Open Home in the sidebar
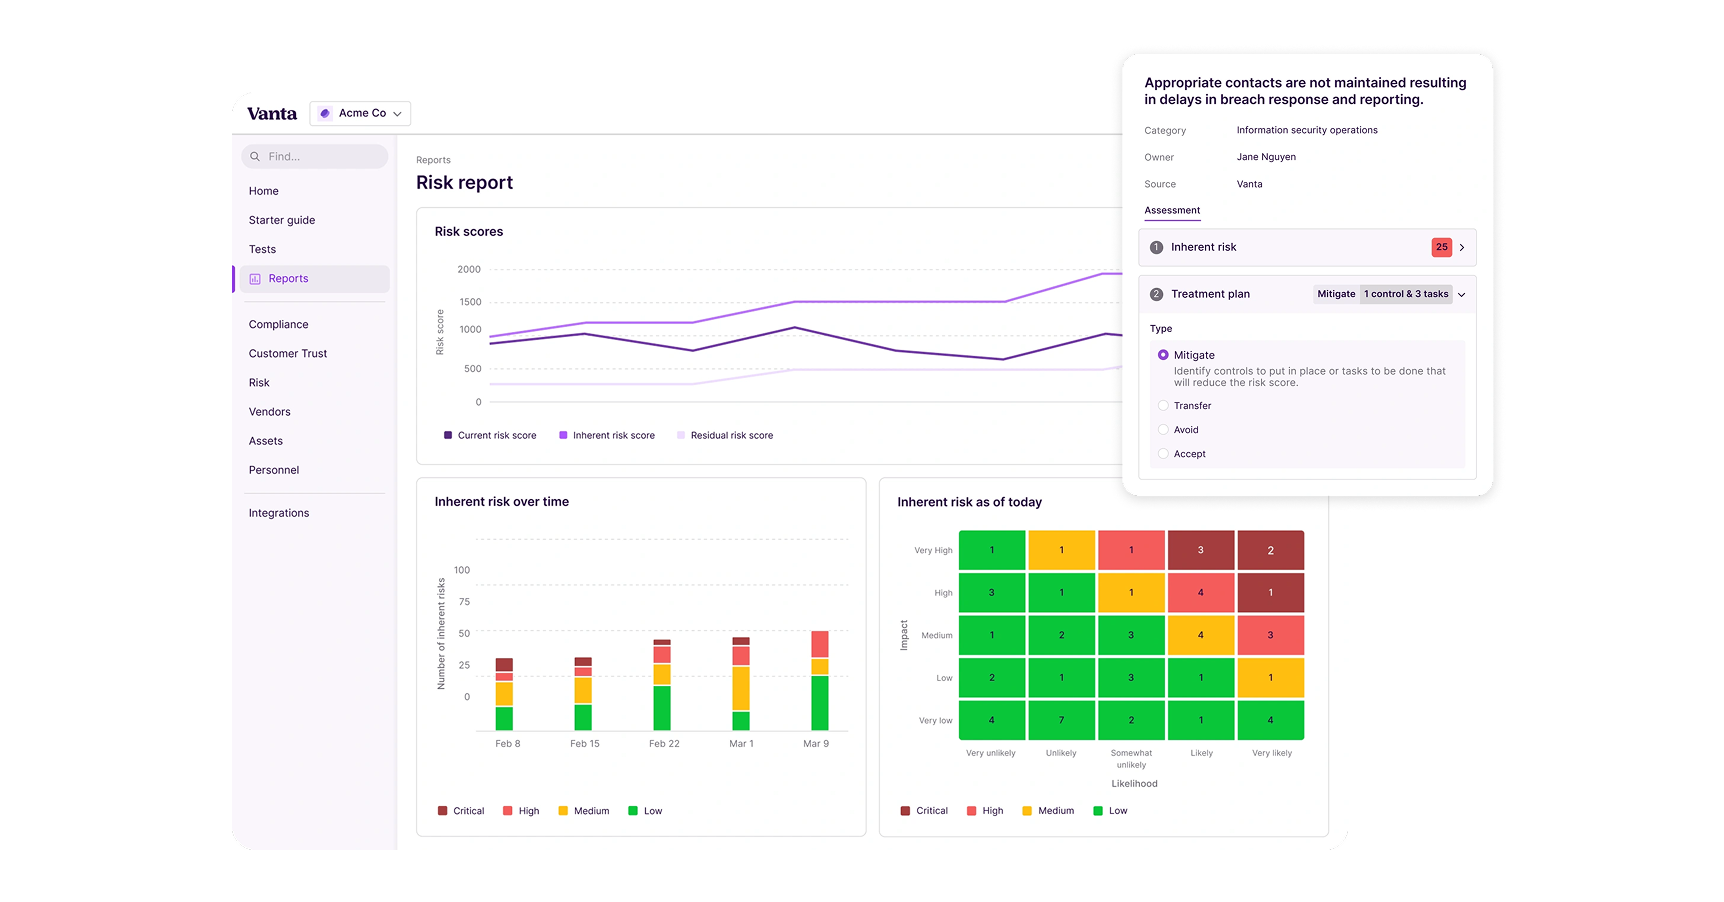This screenshot has height=902, width=1724. tap(264, 191)
